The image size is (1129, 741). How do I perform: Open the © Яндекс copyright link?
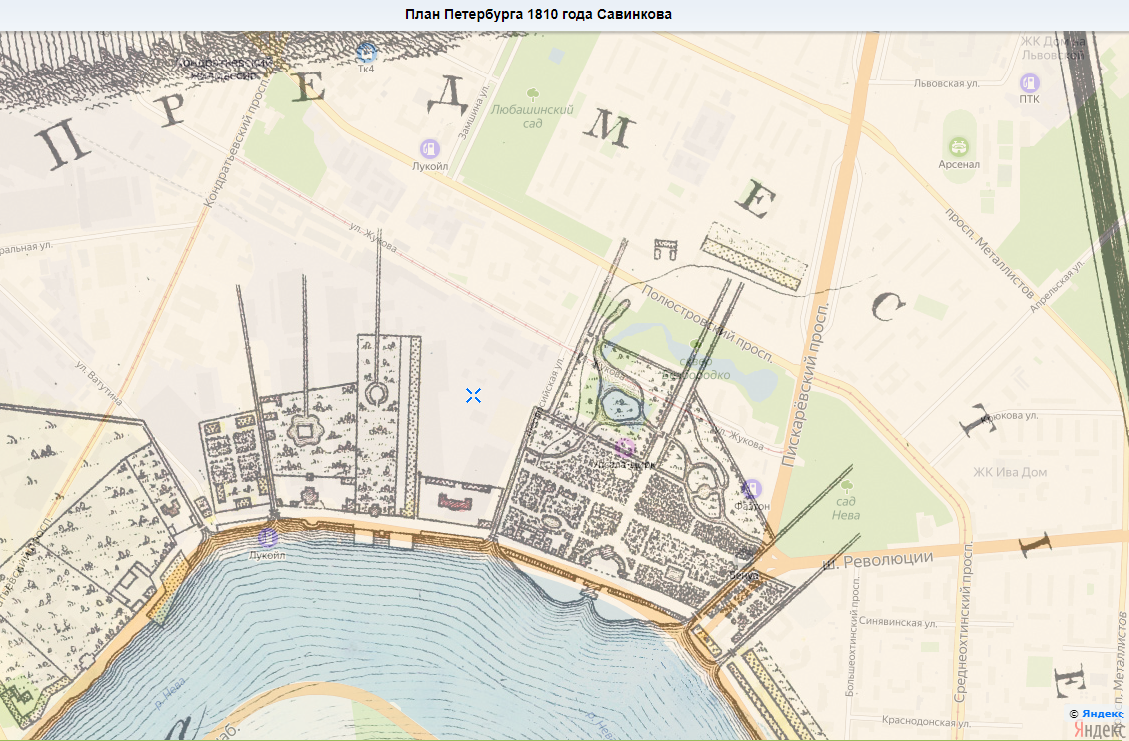pos(1096,714)
